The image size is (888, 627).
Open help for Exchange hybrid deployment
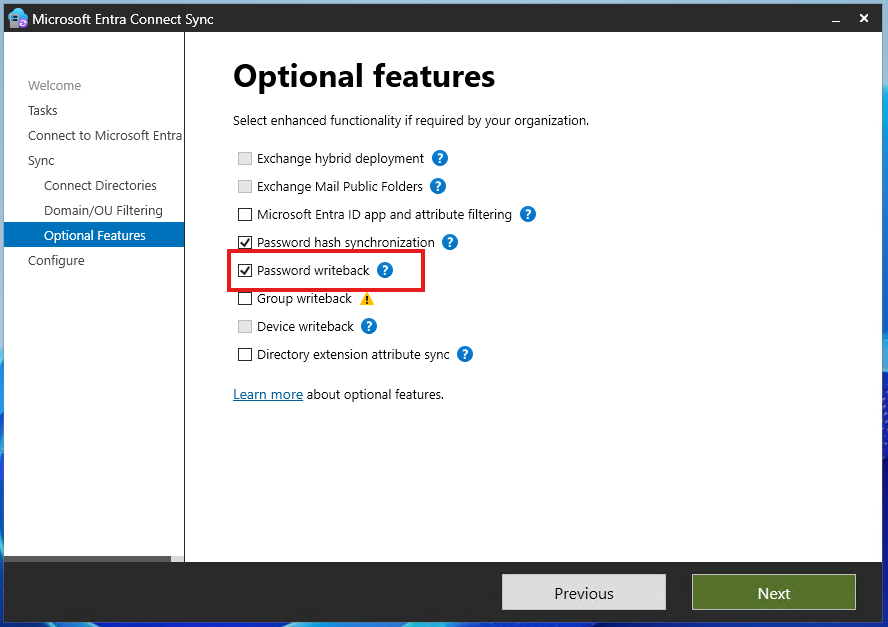click(439, 158)
